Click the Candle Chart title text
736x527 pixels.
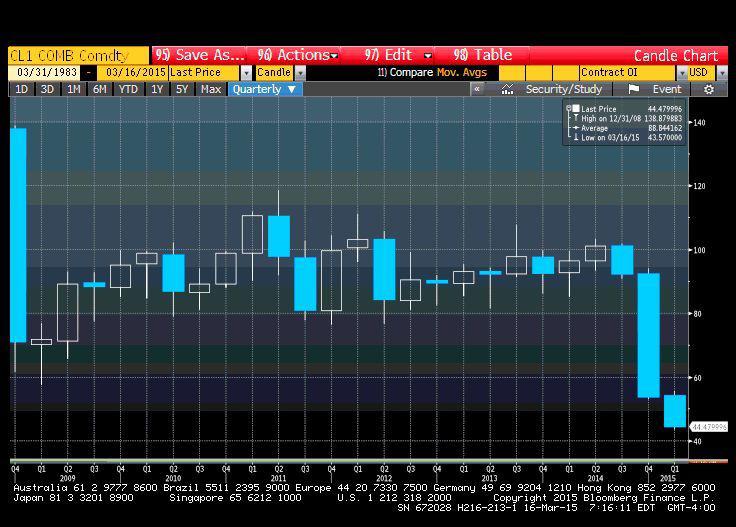pos(676,55)
